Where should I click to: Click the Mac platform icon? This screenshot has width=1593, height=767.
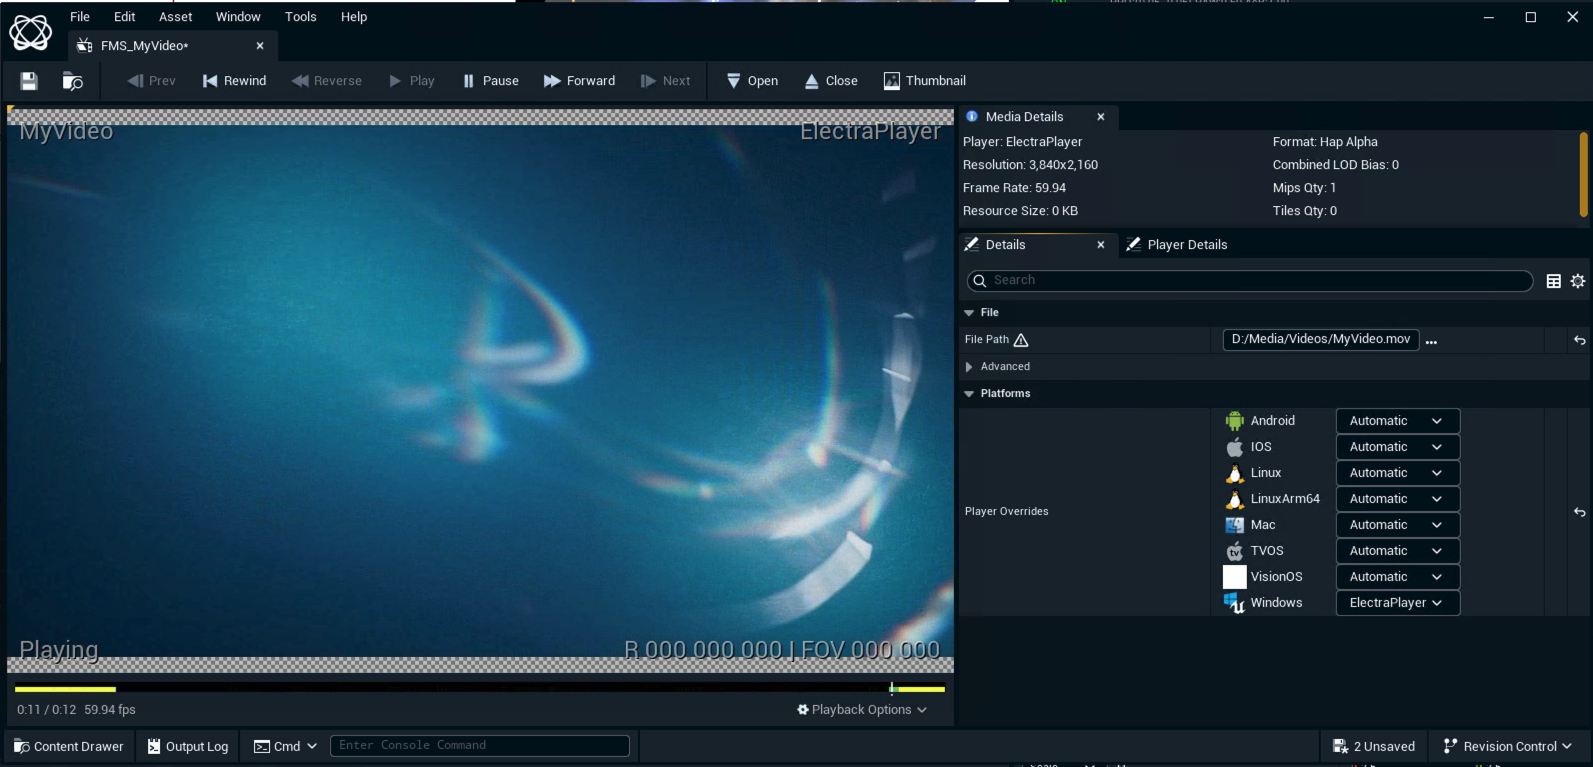(x=1235, y=525)
